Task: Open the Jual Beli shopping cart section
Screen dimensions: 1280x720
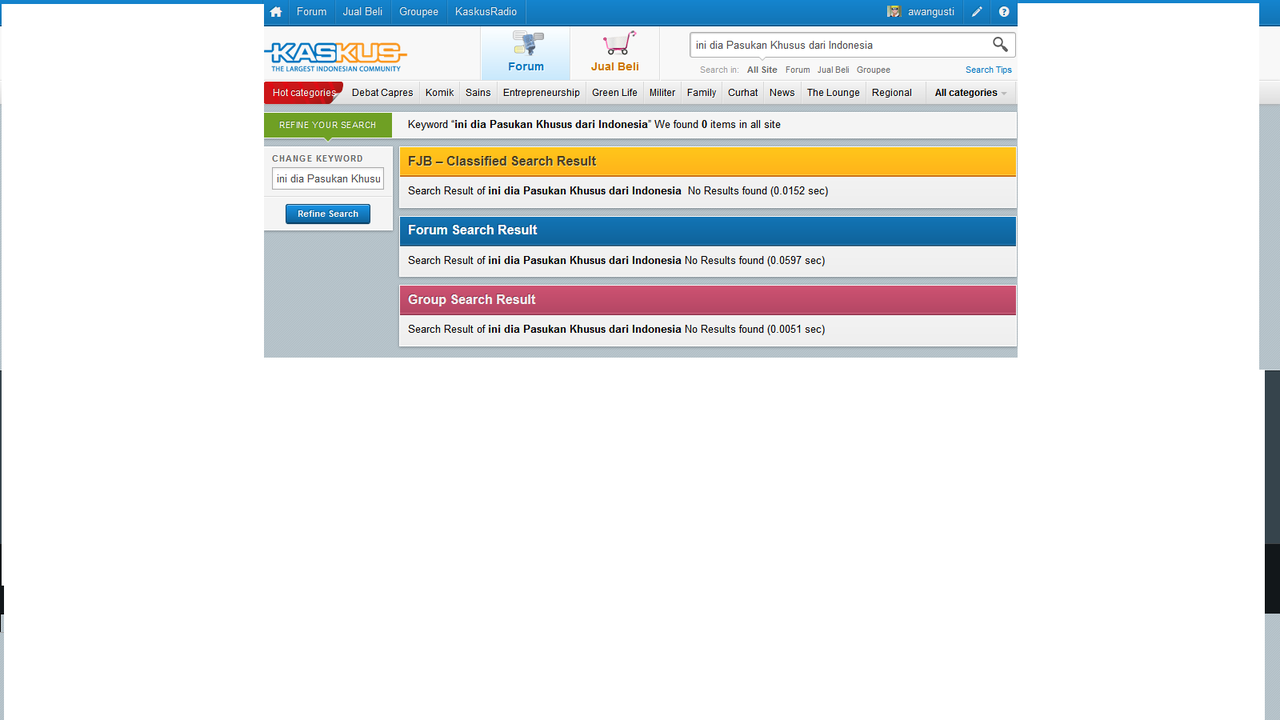Action: coord(615,53)
